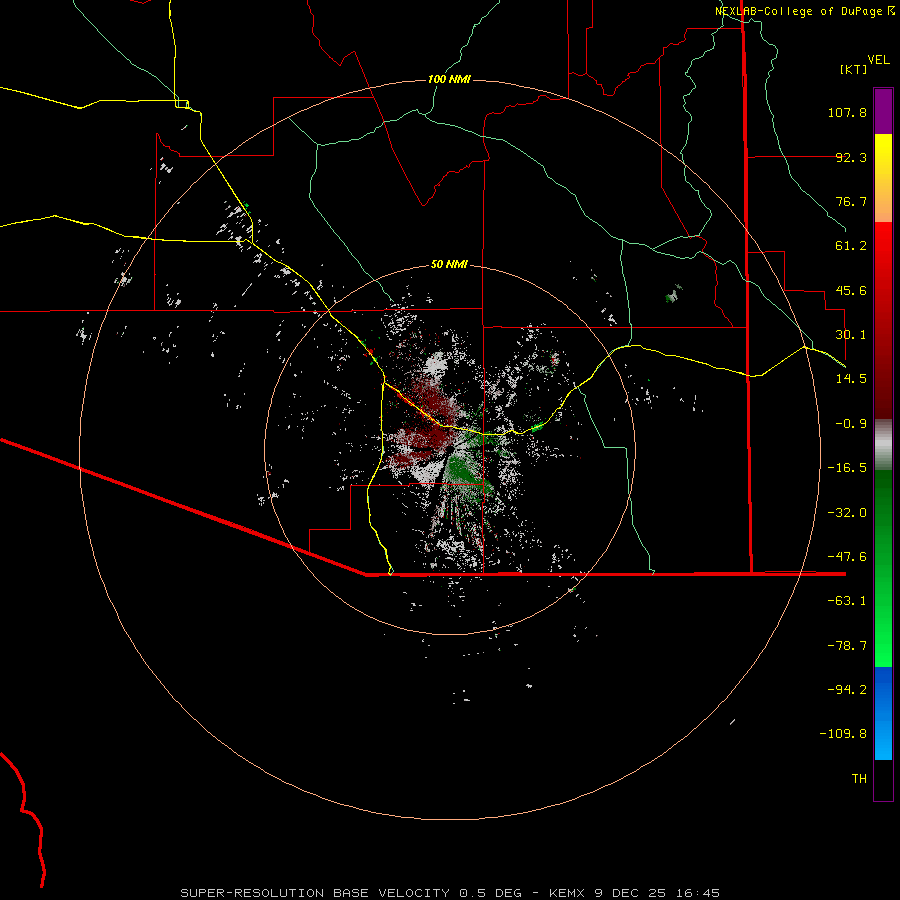The height and width of the screenshot is (900, 900).
Task: Click the 14.5 velocity scale value
Action: tap(851, 379)
